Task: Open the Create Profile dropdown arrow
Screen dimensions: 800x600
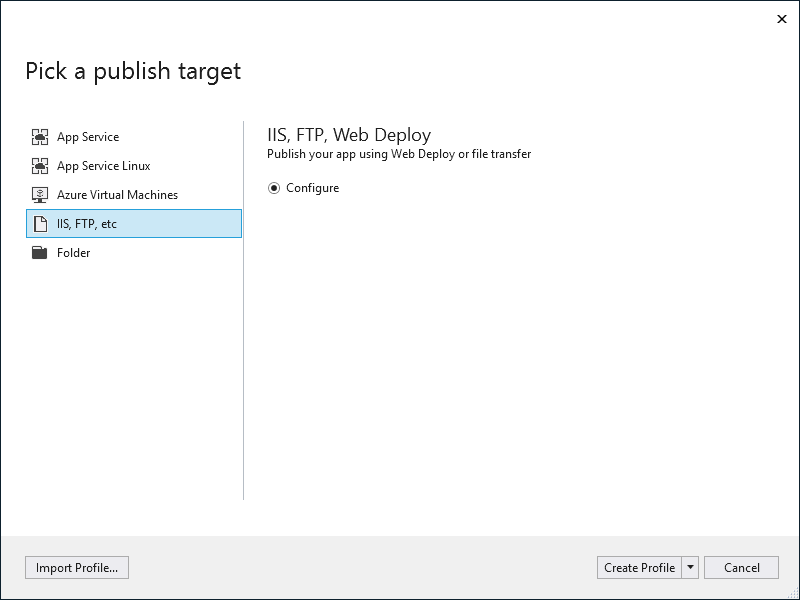Action: click(690, 567)
